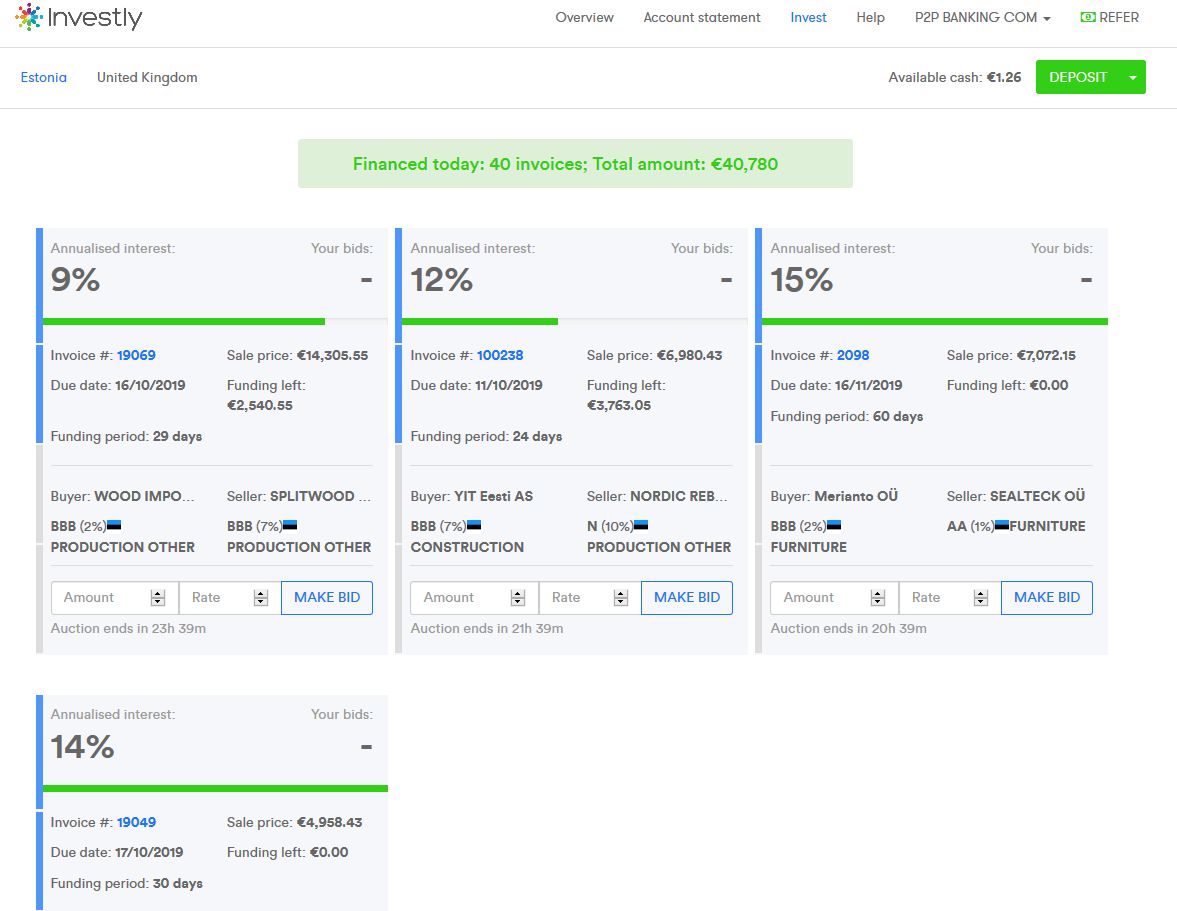Screen dimensions: 1177x911
Task: Click the Estonian flag beside SEALTECK OÜ rating
Action: (1002, 525)
